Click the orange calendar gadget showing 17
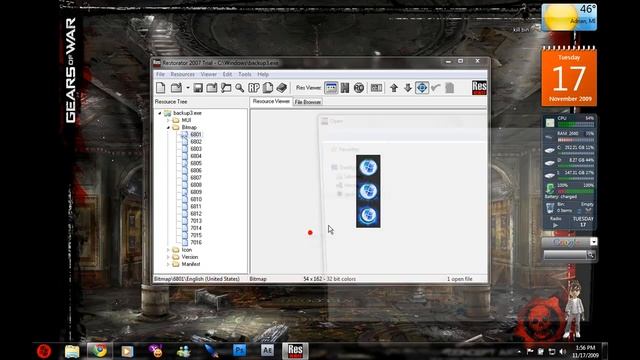The height and width of the screenshot is (360, 640). [569, 77]
